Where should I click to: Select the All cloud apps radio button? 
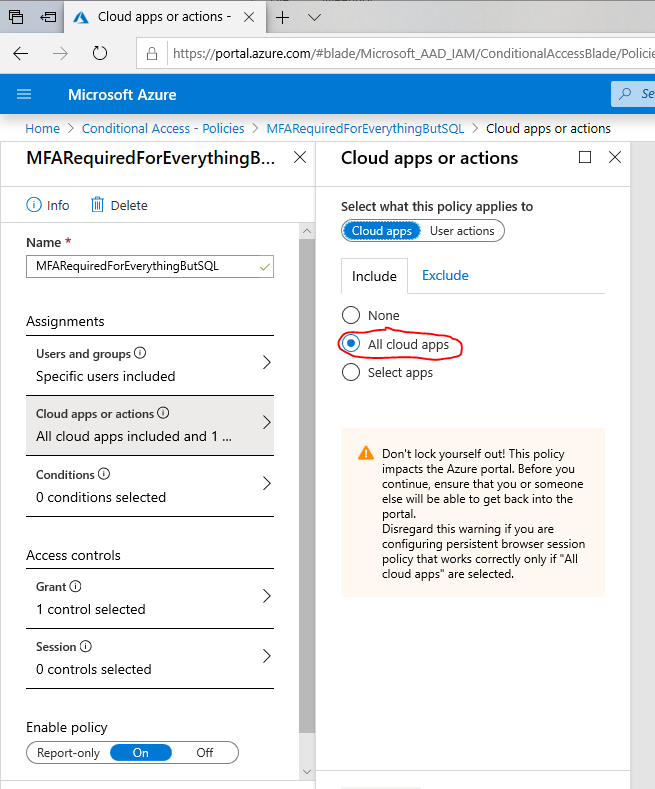[x=351, y=344]
